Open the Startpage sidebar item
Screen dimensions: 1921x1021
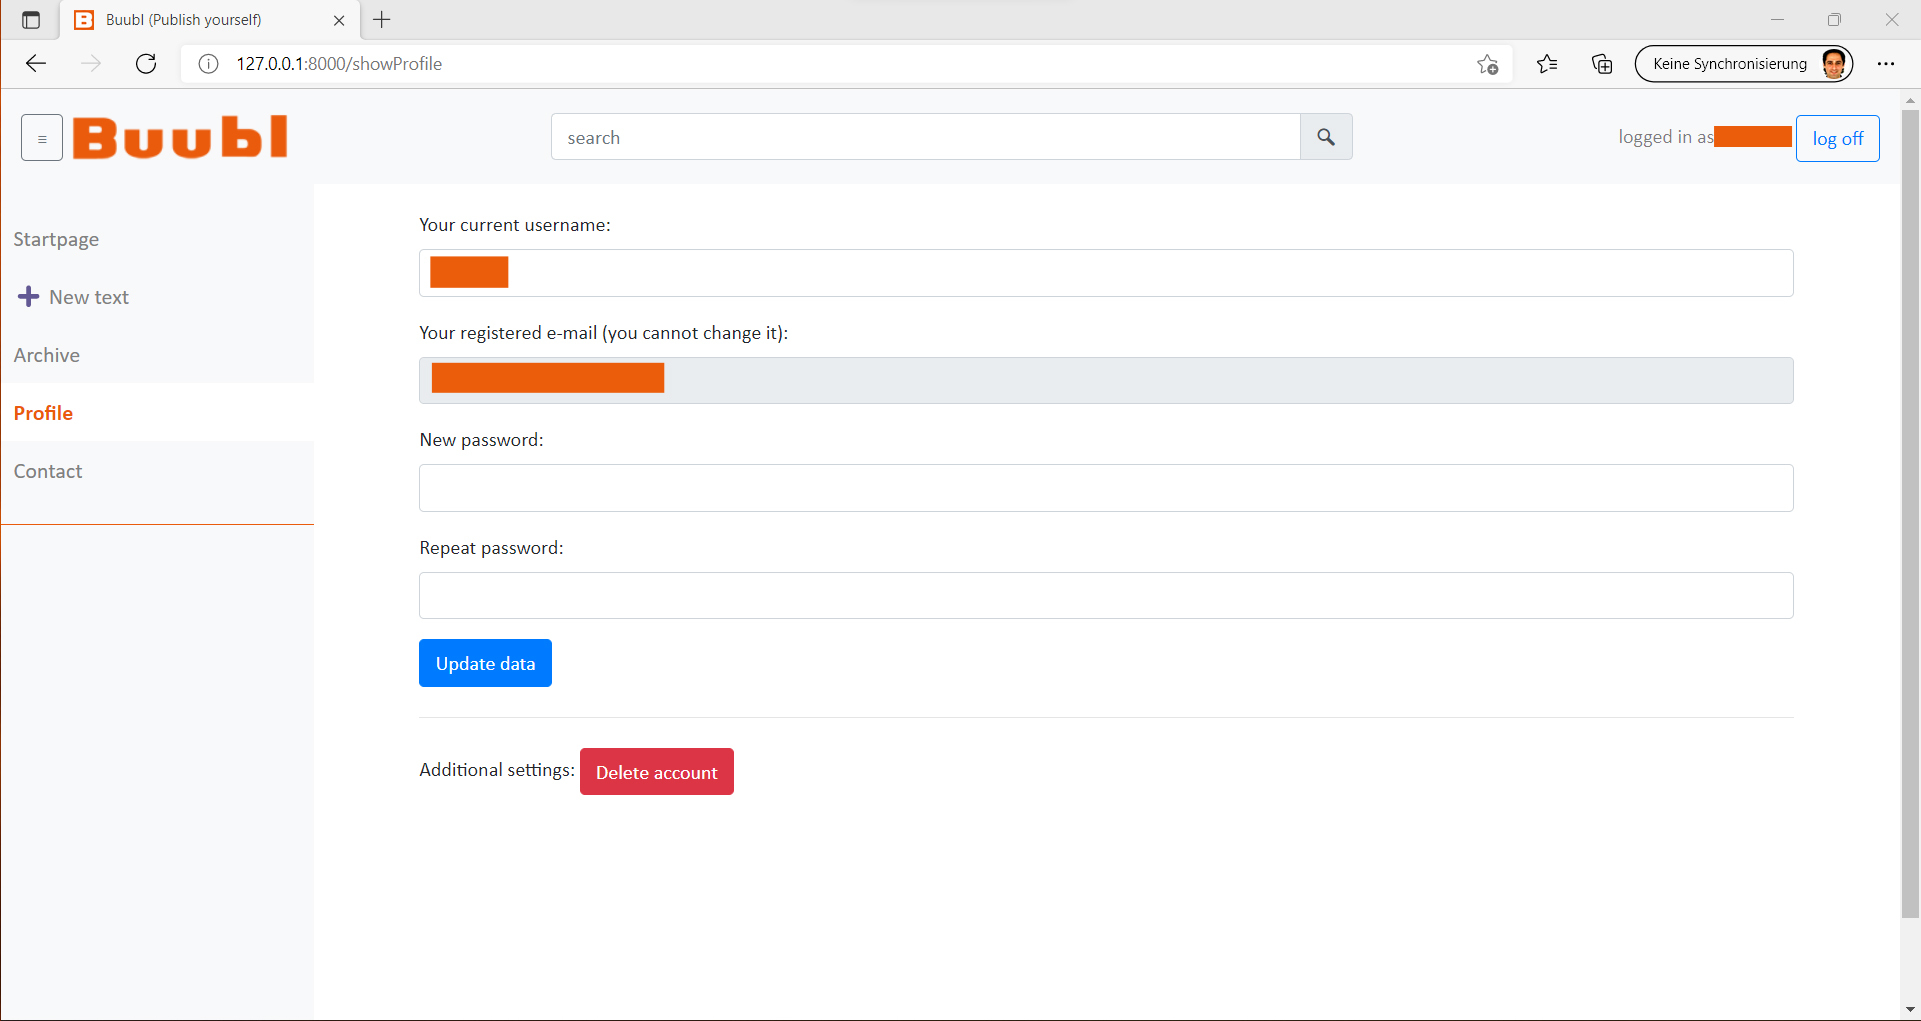click(x=56, y=239)
